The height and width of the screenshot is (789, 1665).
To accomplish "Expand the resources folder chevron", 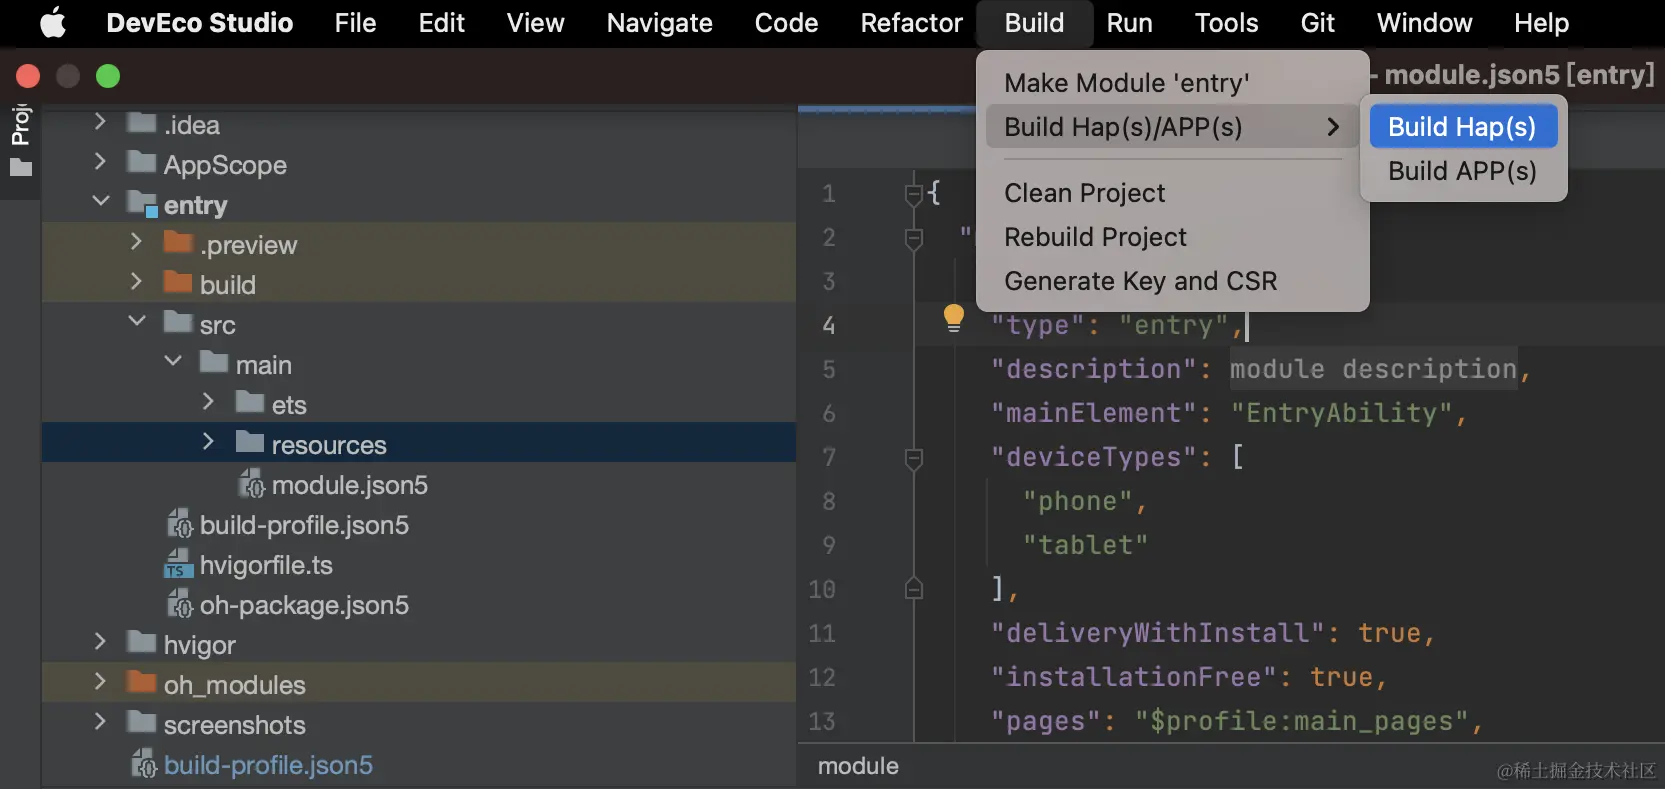I will click(208, 441).
